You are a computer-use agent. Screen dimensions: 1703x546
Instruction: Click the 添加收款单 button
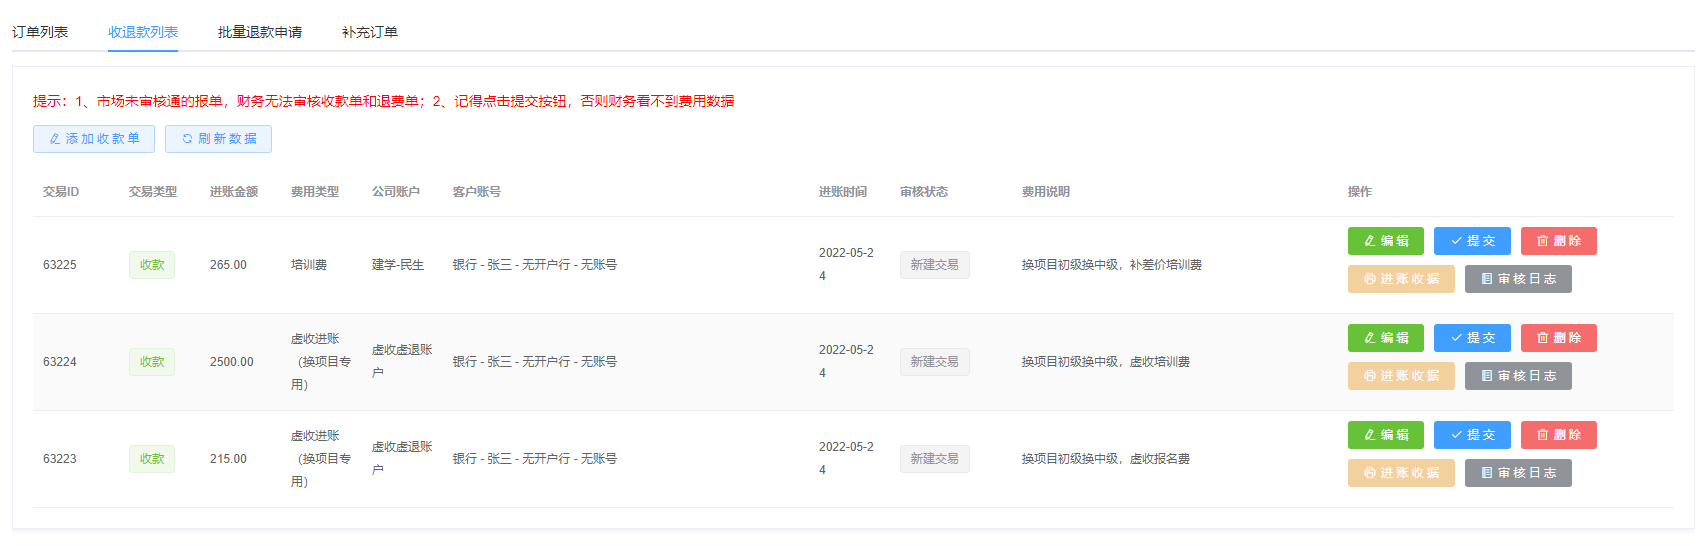[x=94, y=139]
